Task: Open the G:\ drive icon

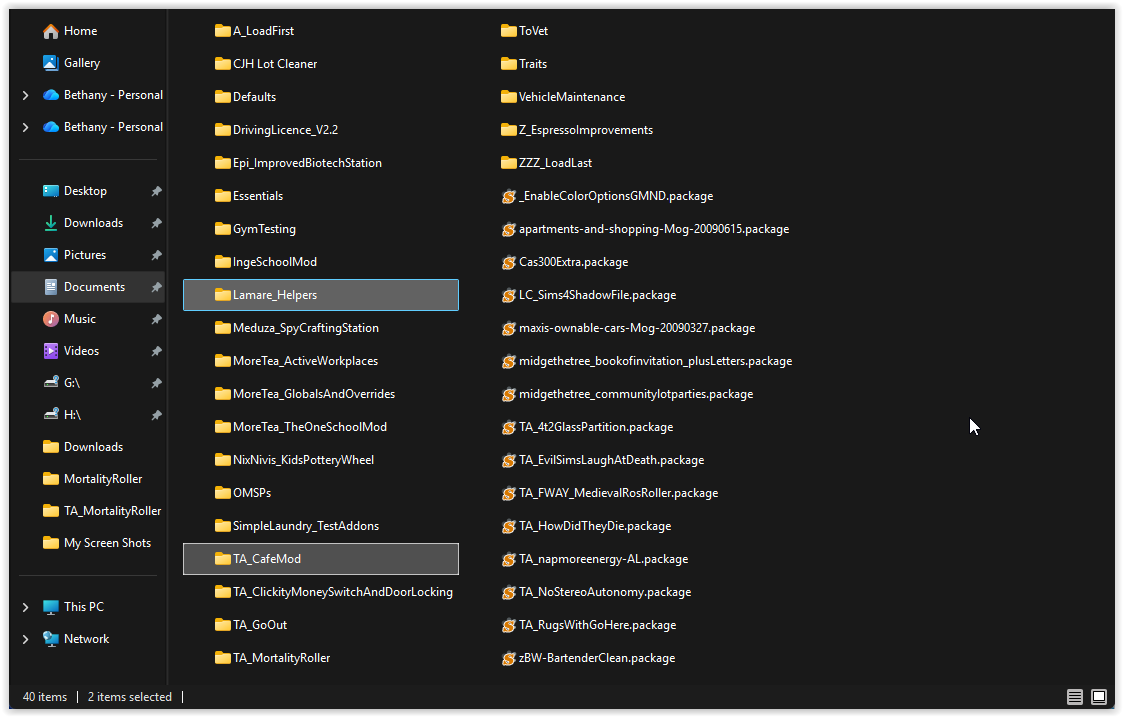Action: pos(51,382)
